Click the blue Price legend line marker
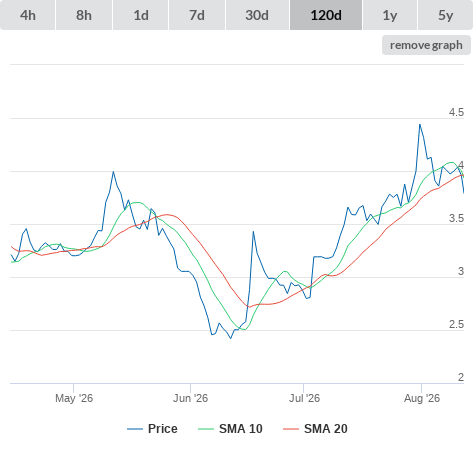 click(x=135, y=429)
